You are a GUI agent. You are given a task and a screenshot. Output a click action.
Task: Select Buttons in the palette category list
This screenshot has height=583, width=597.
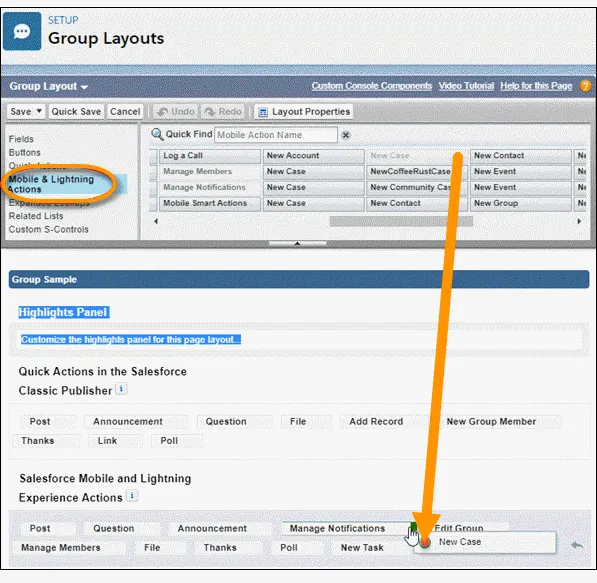pyautogui.click(x=25, y=152)
